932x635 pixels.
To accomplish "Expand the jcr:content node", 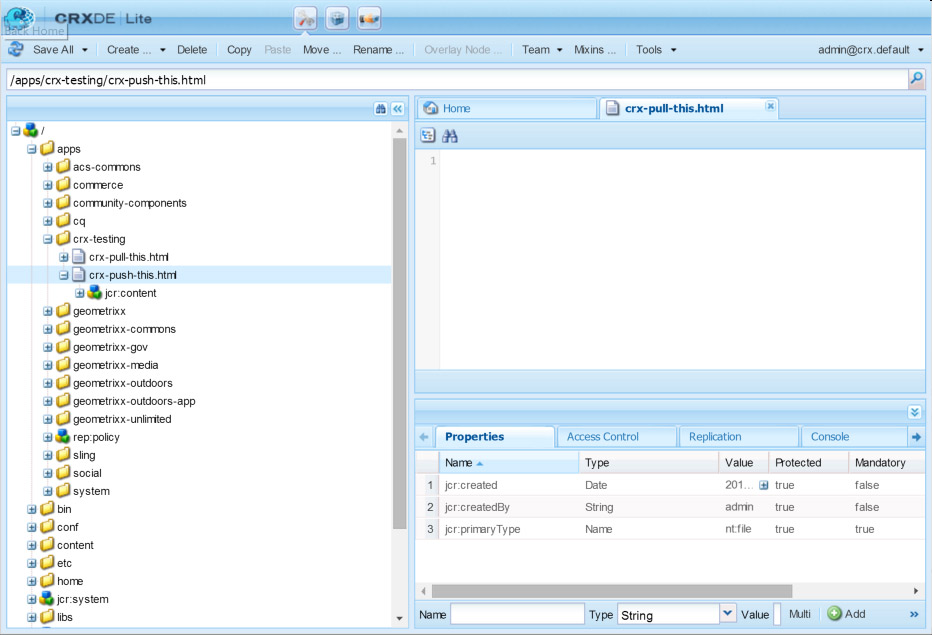I will (80, 293).
